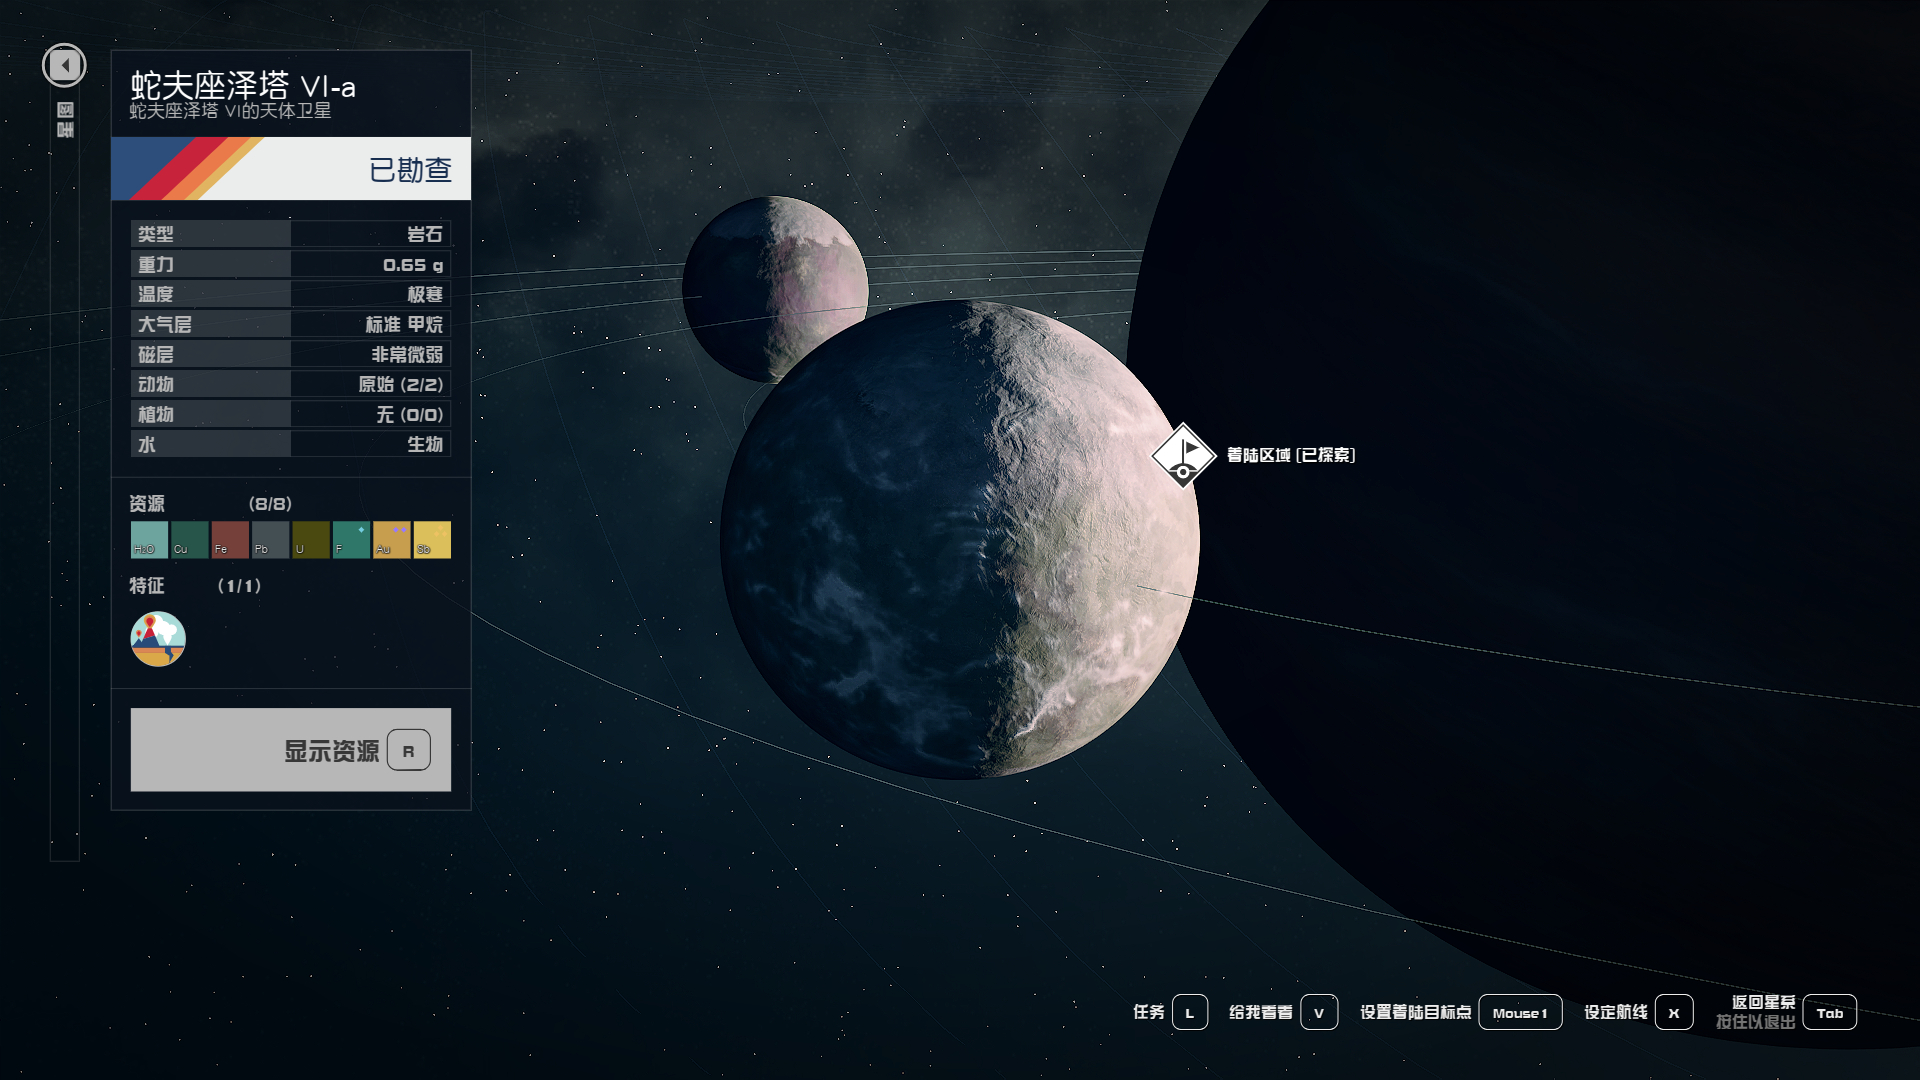Click the X key to set course
The height and width of the screenshot is (1080, 1920).
coord(1674,1013)
